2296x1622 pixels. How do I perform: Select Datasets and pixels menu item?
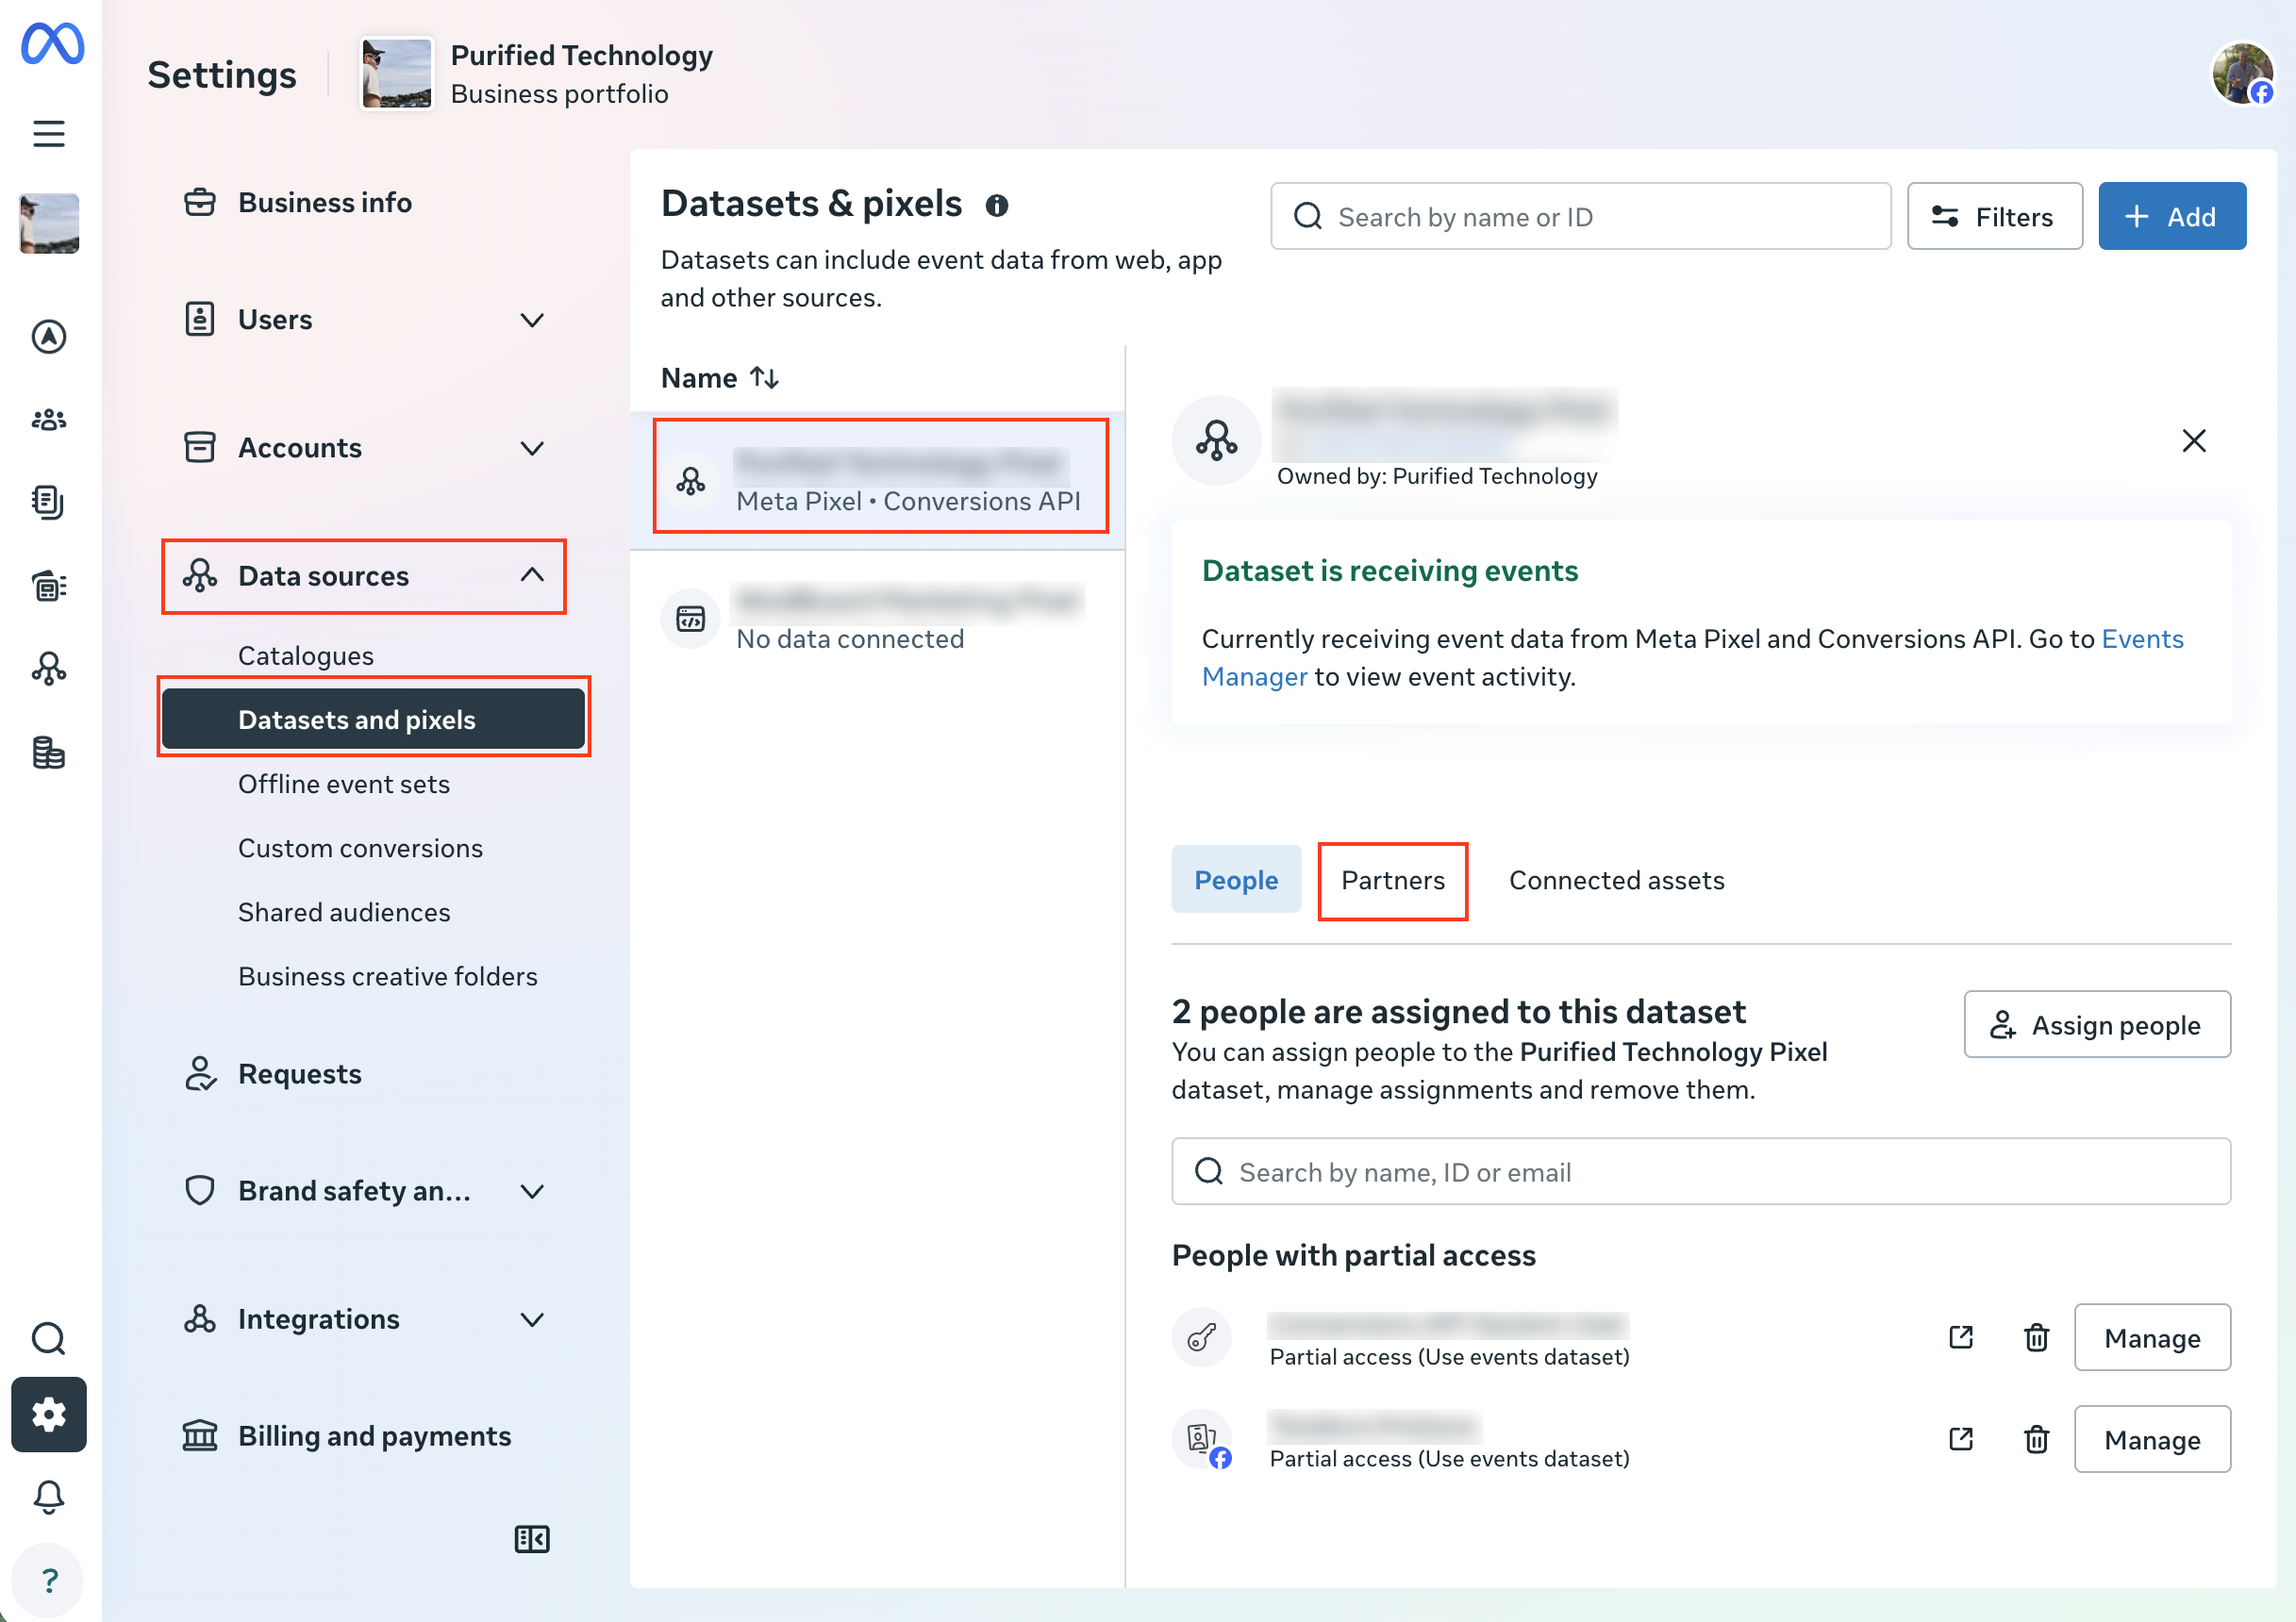point(374,719)
